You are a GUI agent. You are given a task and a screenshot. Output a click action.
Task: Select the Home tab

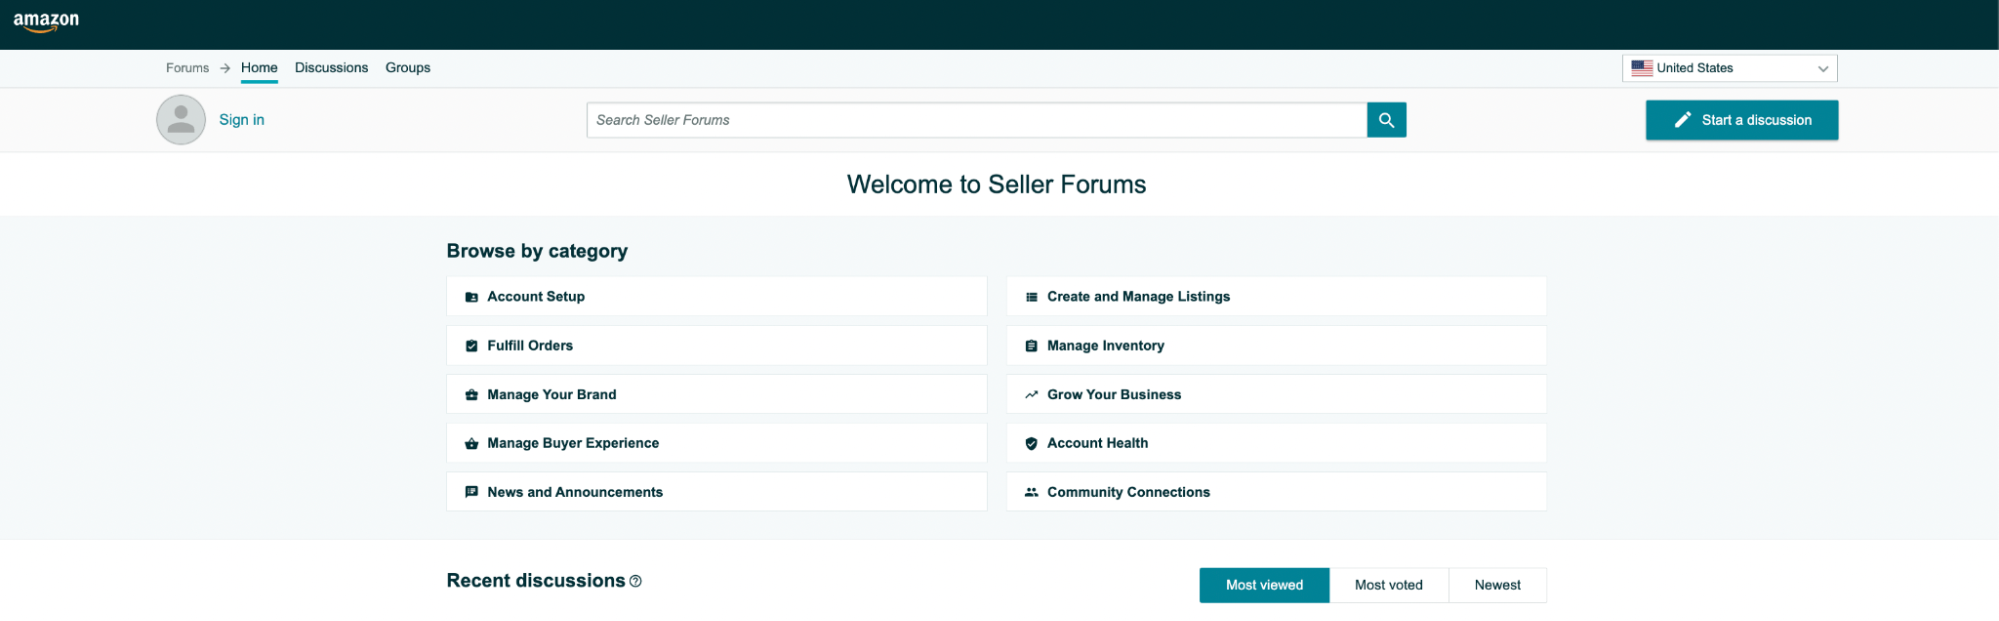(x=259, y=68)
